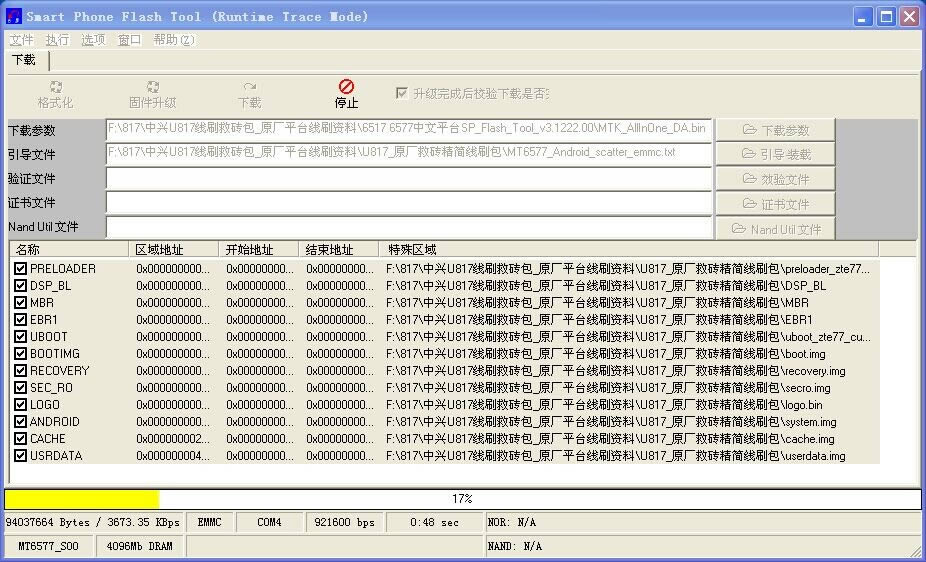Click the folder icon on Nand Util 文件 button
The height and width of the screenshot is (562, 926).
[x=739, y=229]
